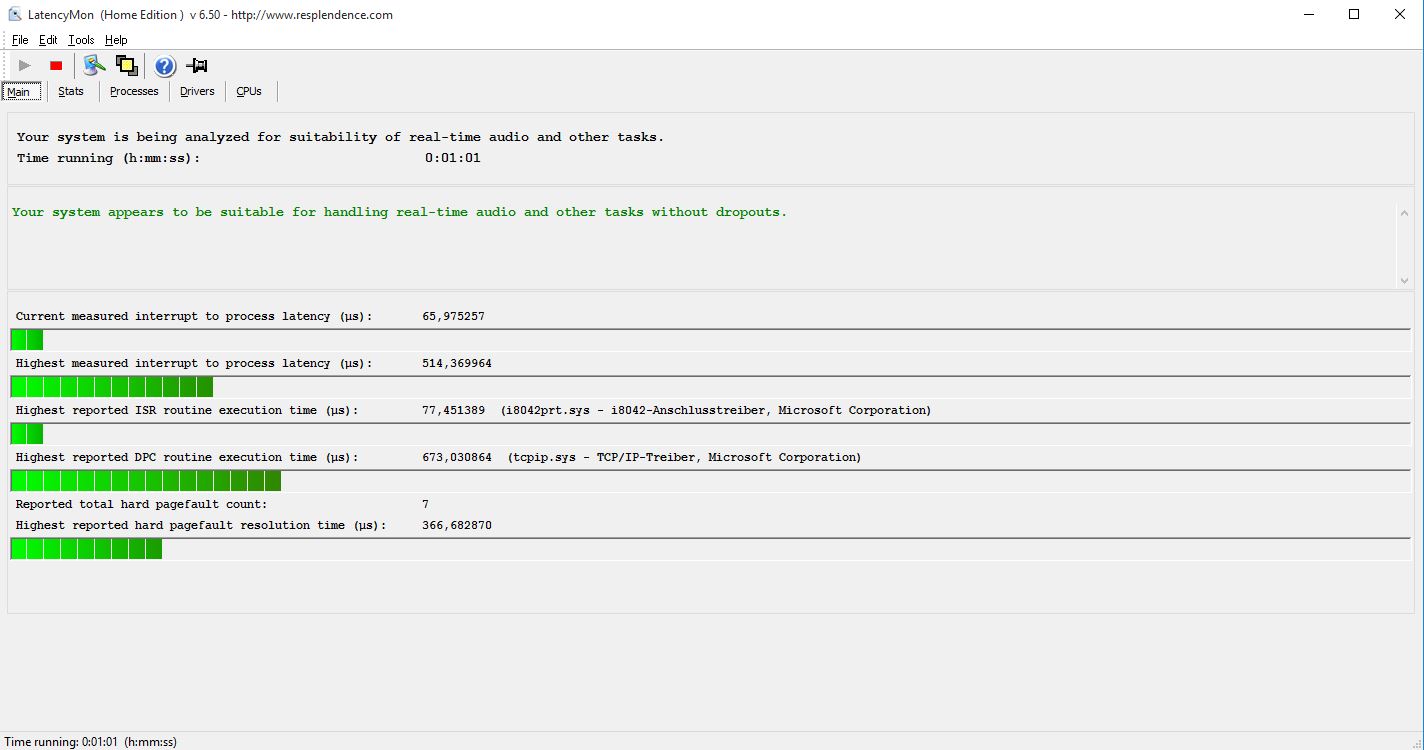The height and width of the screenshot is (750, 1424).
Task: Click the scroll up arrow in the message box
Action: [1405, 213]
